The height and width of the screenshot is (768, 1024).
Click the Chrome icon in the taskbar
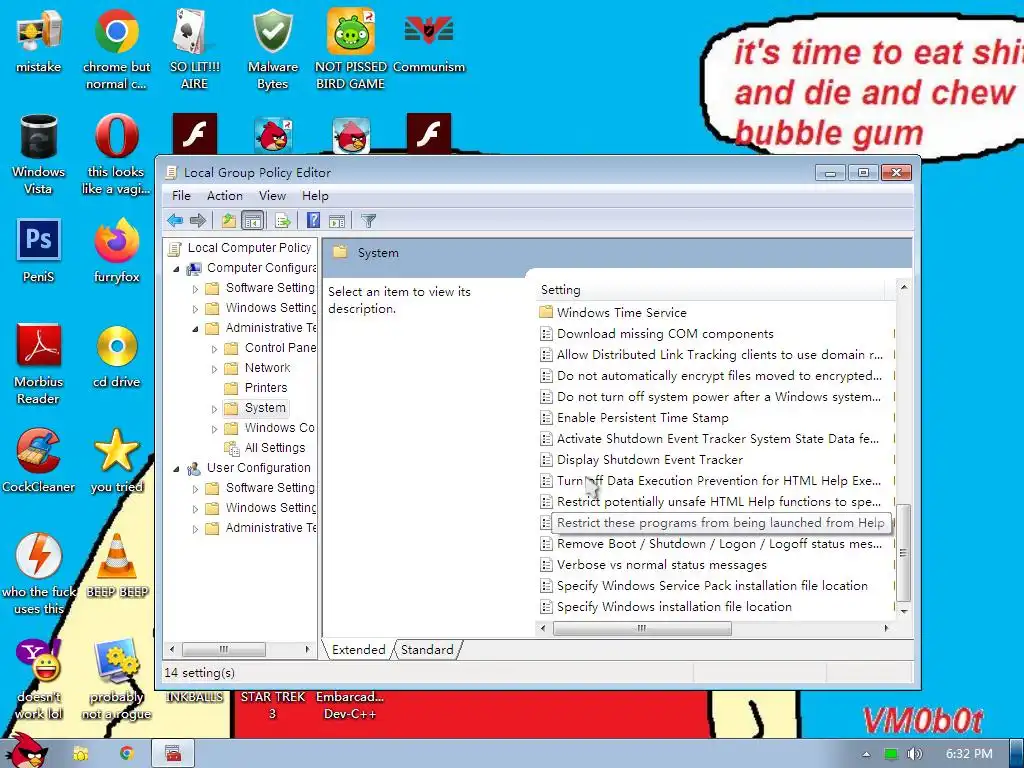[126, 754]
